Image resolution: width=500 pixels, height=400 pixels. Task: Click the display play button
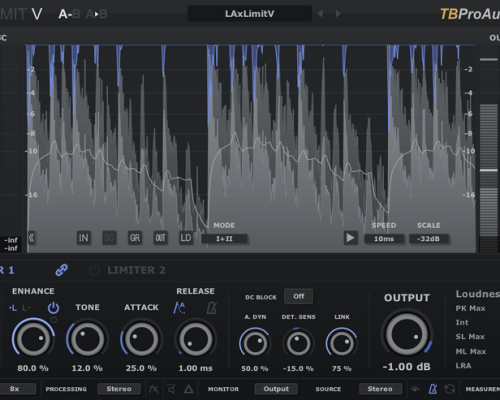point(351,238)
